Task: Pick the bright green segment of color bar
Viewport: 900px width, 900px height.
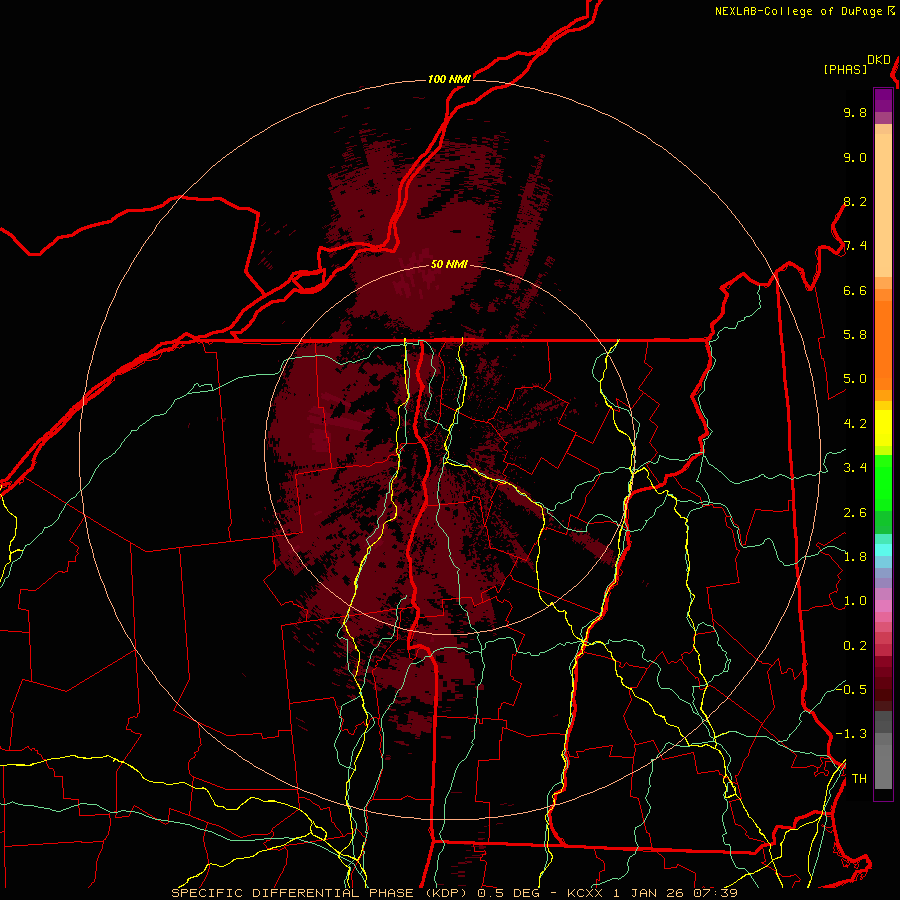Action: pyautogui.click(x=883, y=482)
